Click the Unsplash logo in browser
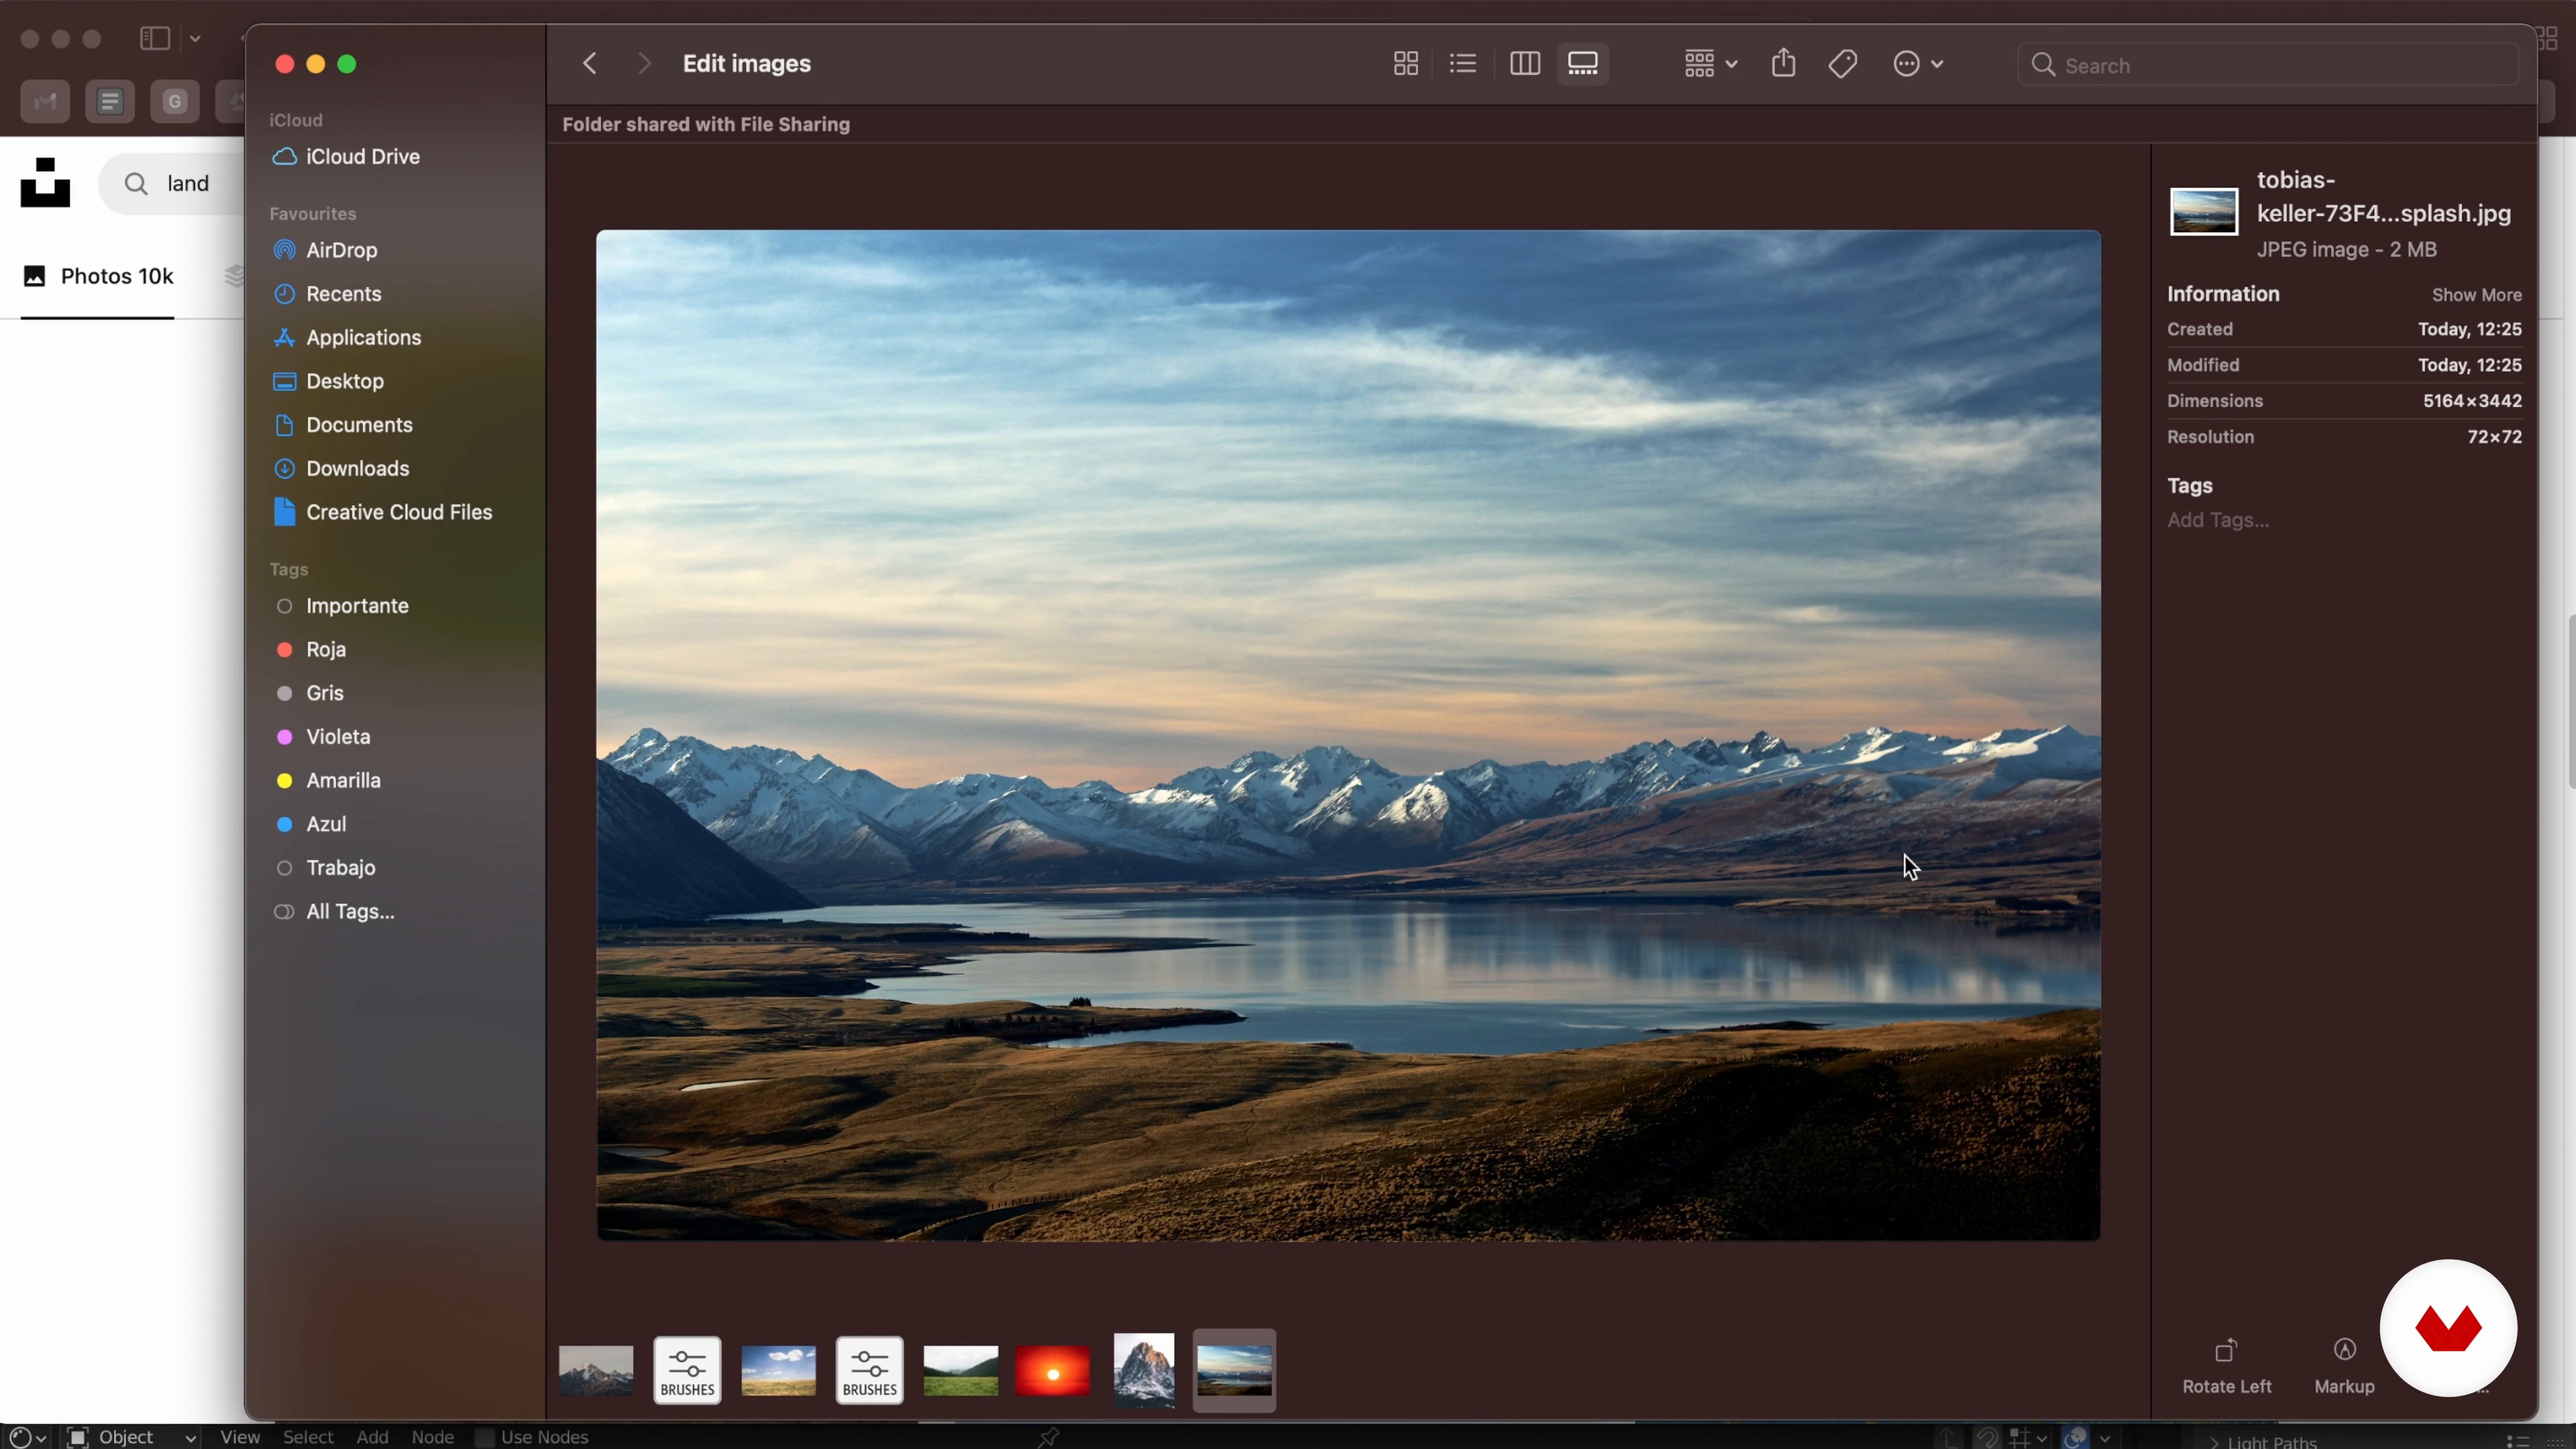The image size is (2576, 1449). pyautogui.click(x=45, y=182)
